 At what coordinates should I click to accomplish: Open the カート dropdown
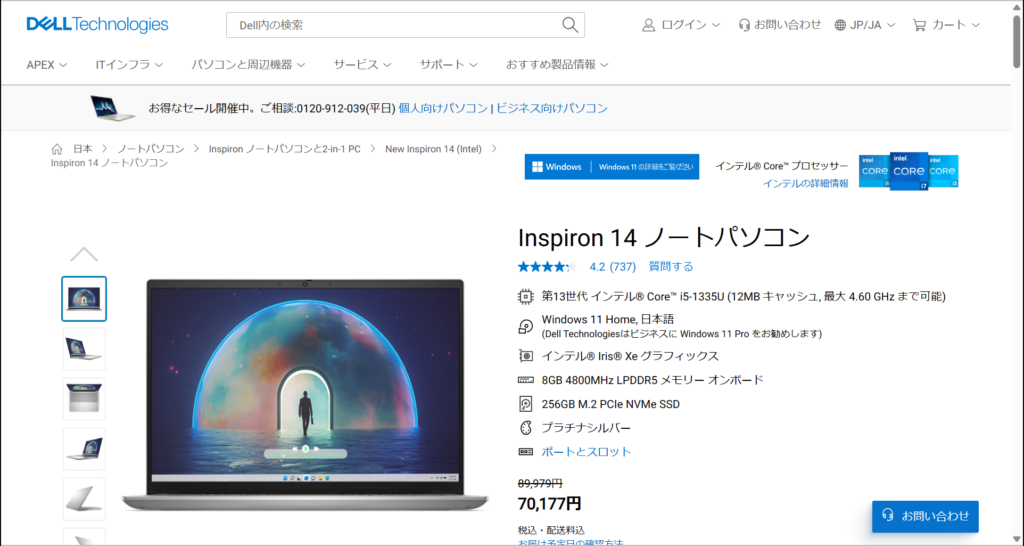946,25
